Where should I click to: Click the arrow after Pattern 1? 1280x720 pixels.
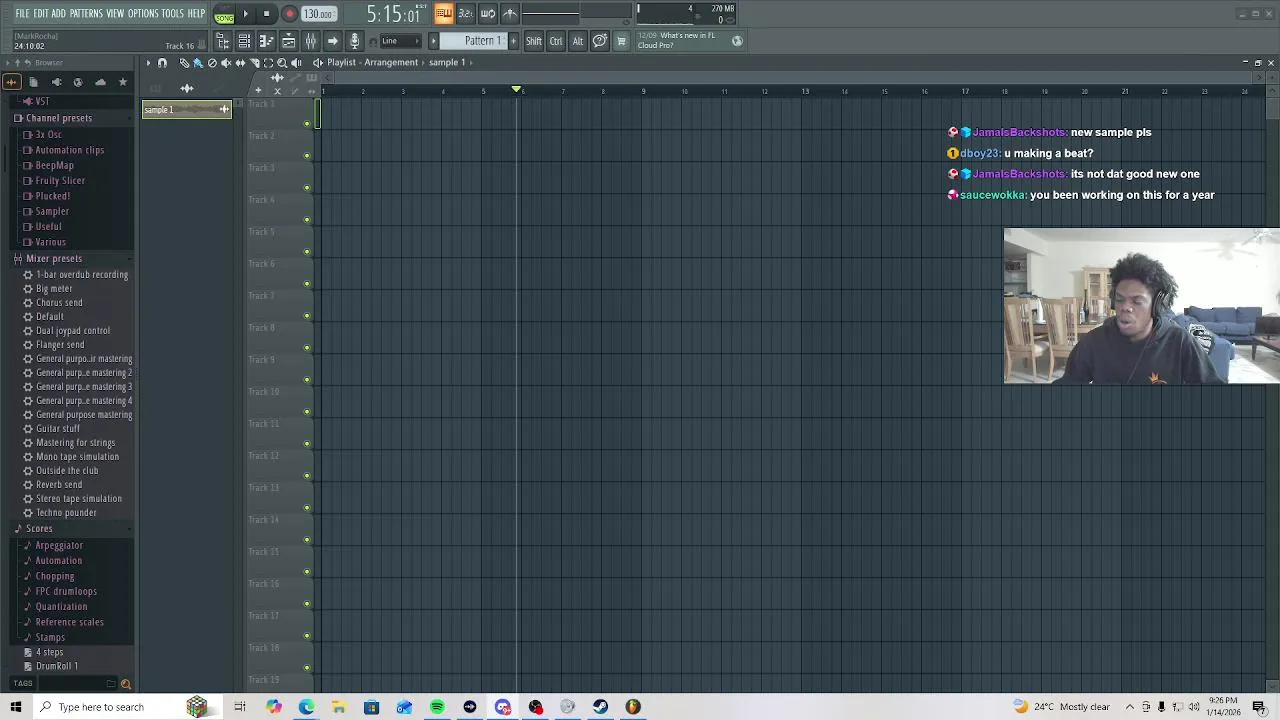(x=513, y=41)
